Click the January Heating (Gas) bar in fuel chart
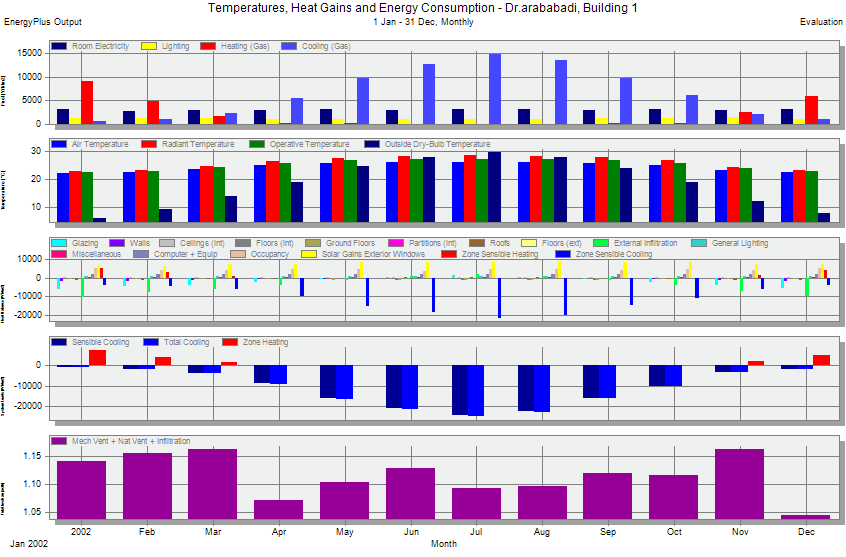 [87, 103]
